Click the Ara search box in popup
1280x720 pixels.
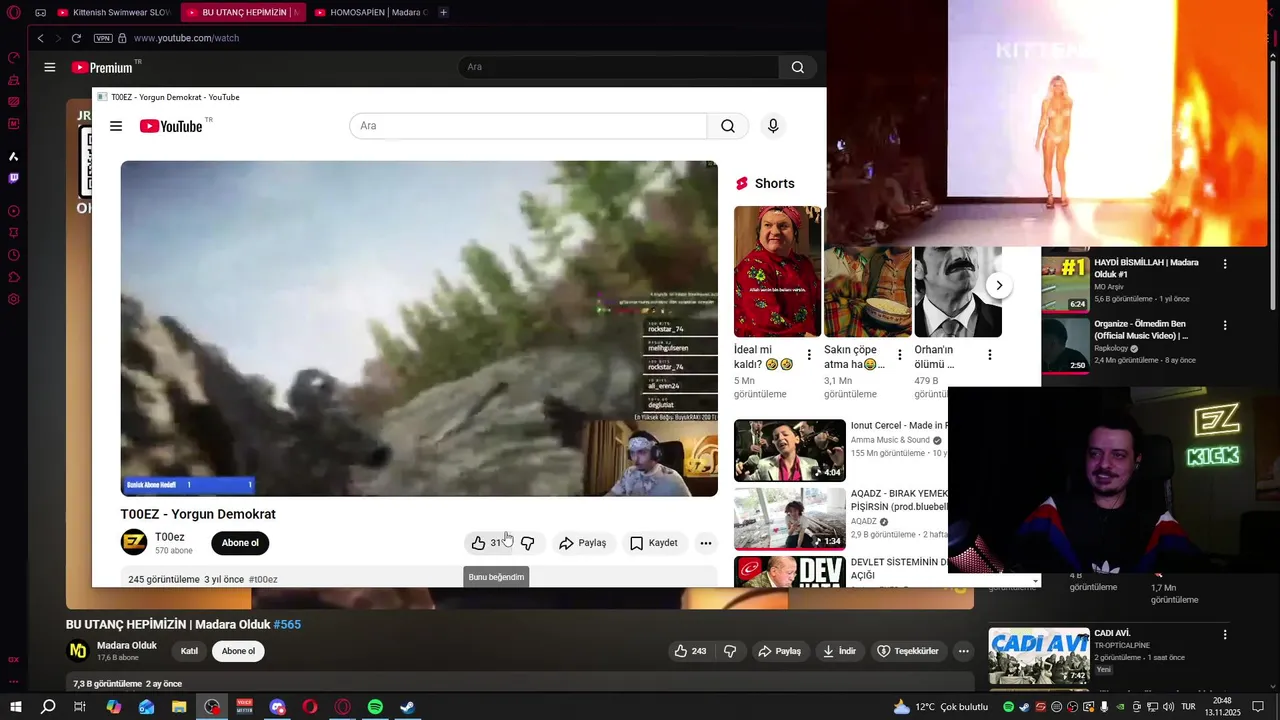528,126
